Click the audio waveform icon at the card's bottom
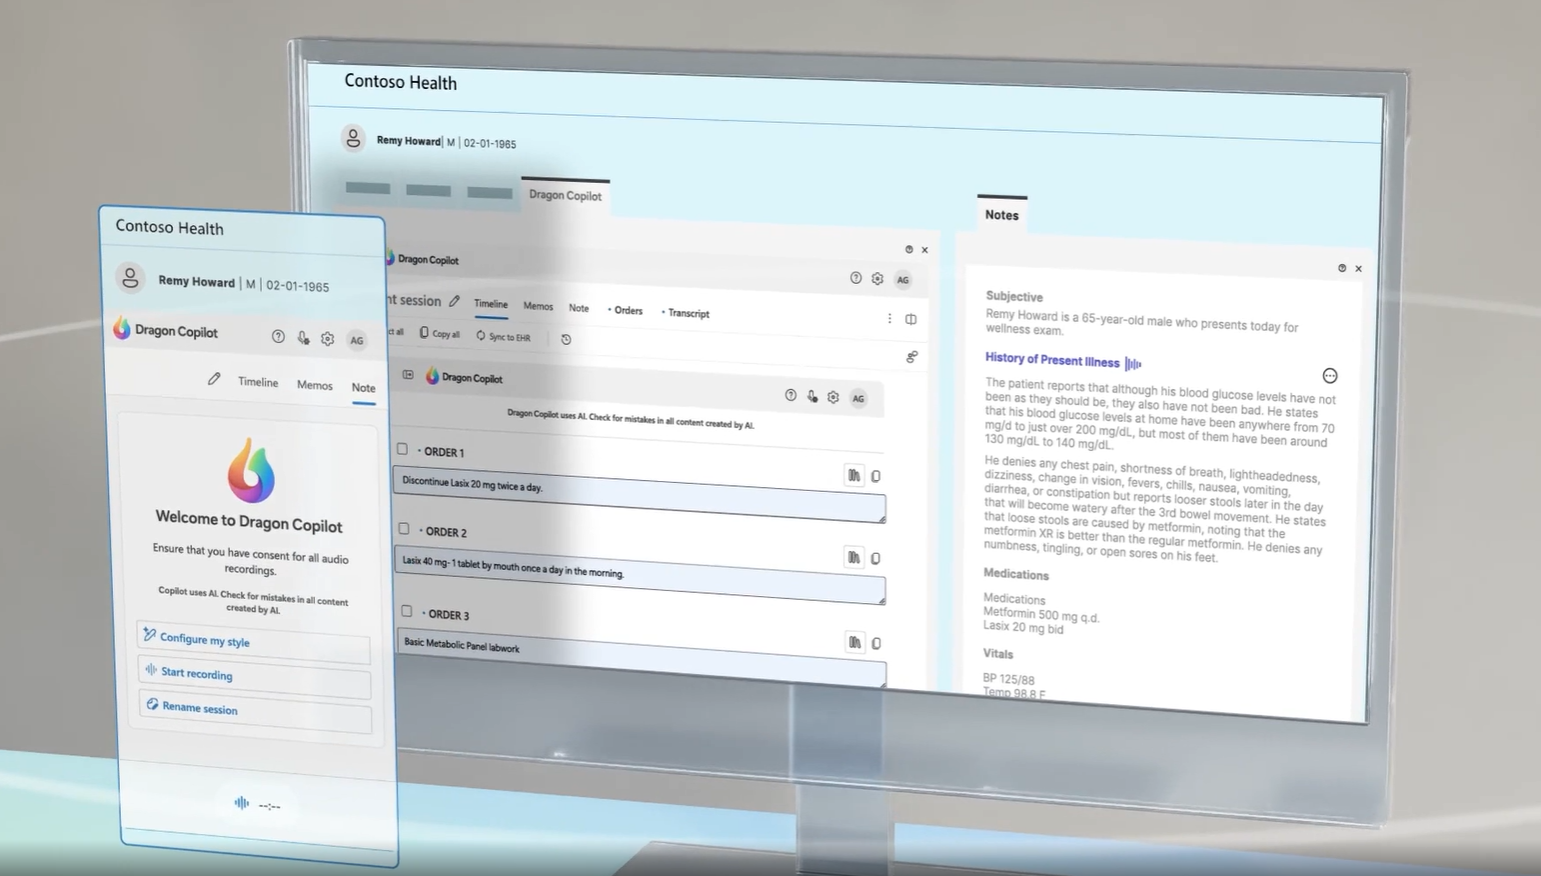Viewport: 1541px width, 876px height. (241, 802)
